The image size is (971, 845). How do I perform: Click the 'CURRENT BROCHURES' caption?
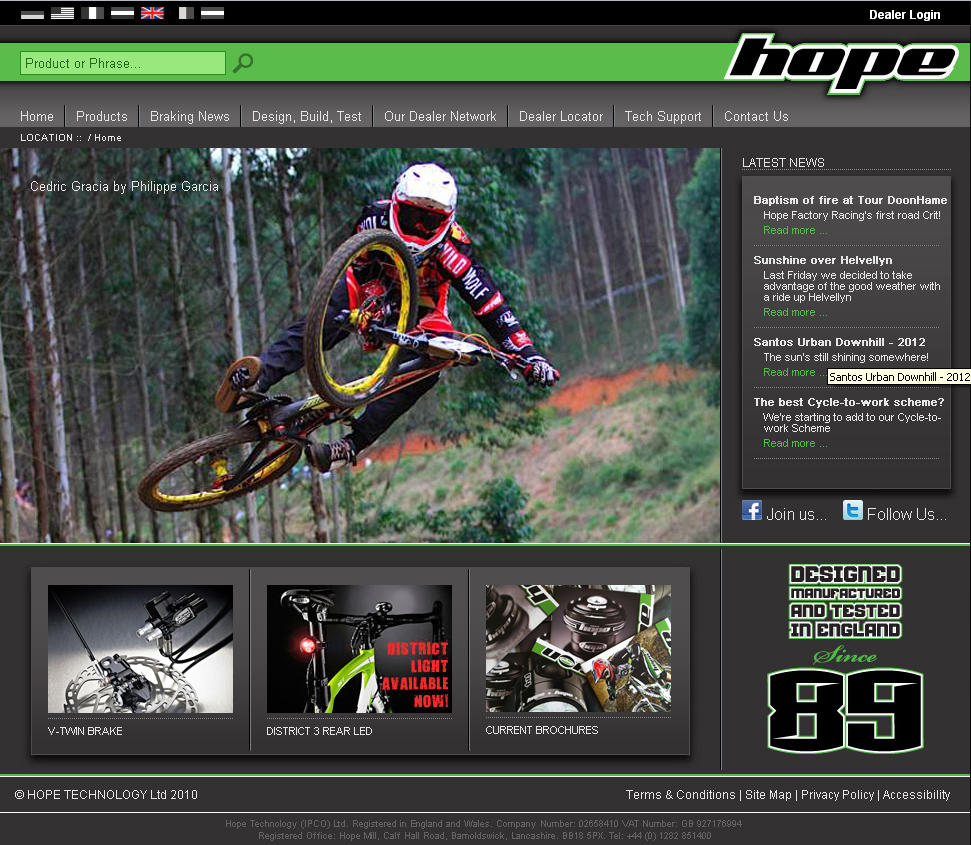click(542, 730)
